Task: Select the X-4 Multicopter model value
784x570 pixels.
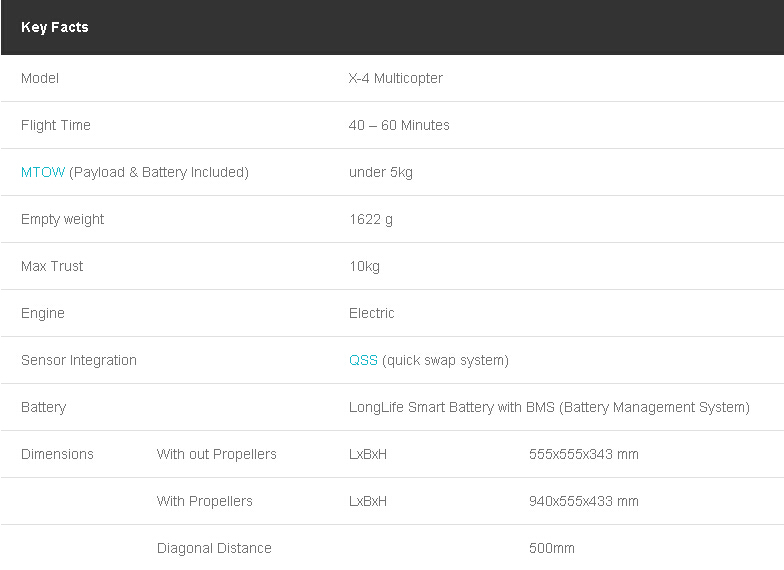Action: (x=396, y=78)
